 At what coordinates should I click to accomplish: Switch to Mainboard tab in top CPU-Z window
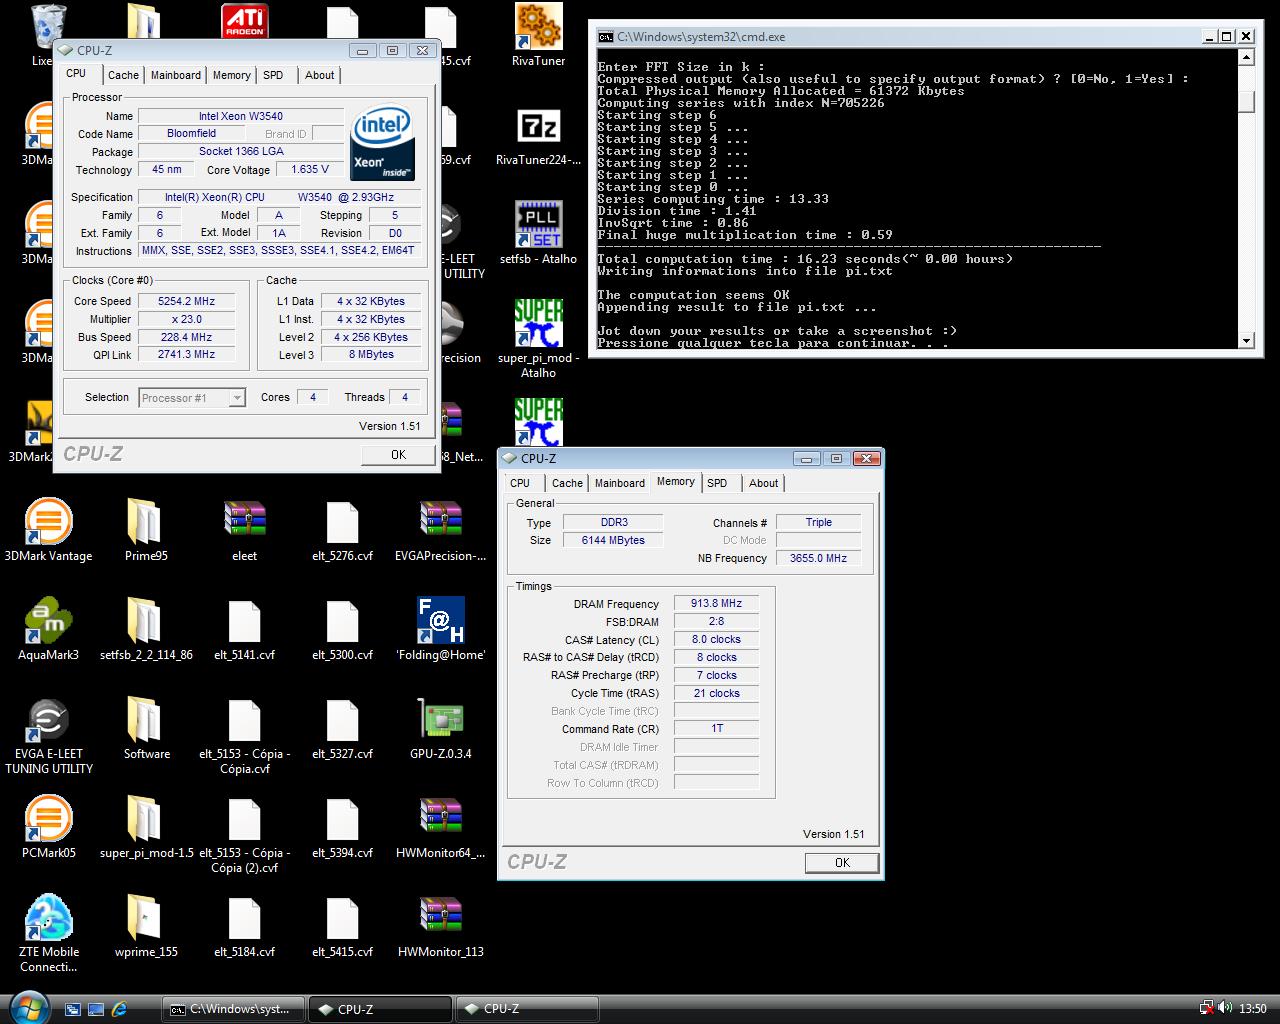(176, 75)
